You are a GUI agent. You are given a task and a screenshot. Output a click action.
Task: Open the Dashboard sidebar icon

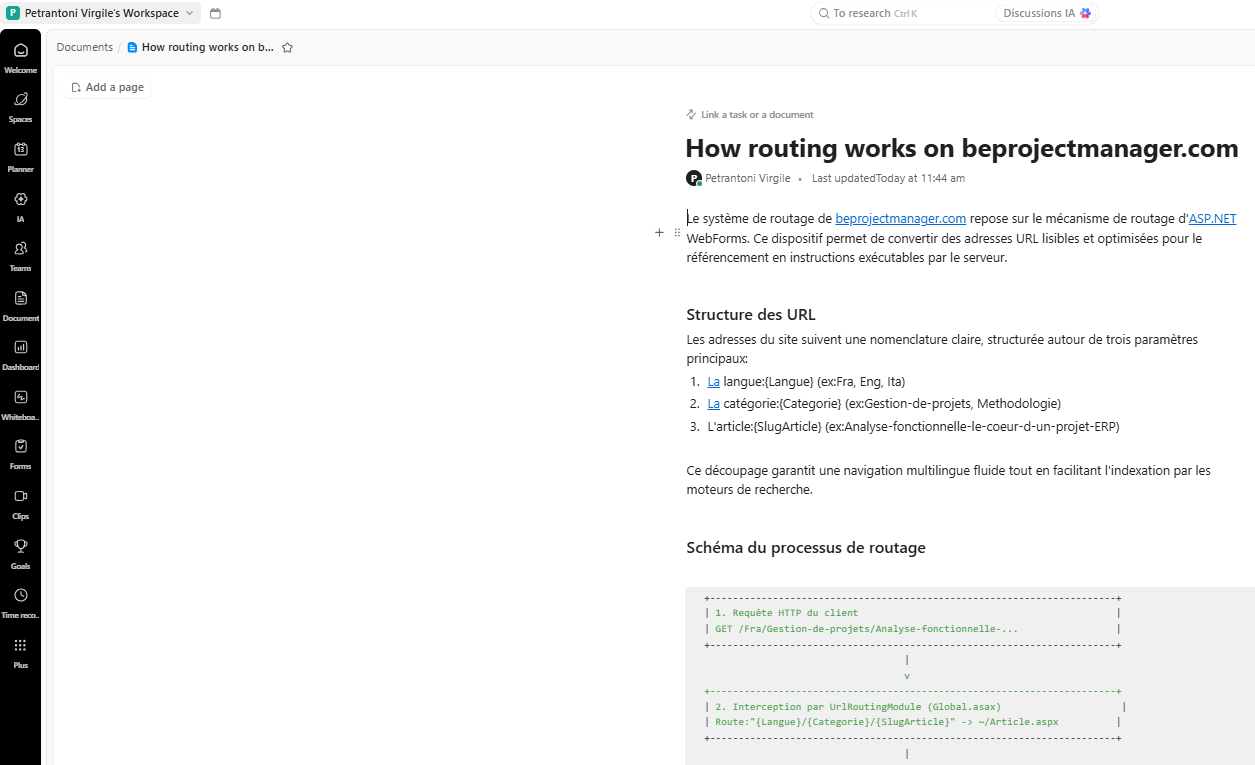pyautogui.click(x=20, y=347)
